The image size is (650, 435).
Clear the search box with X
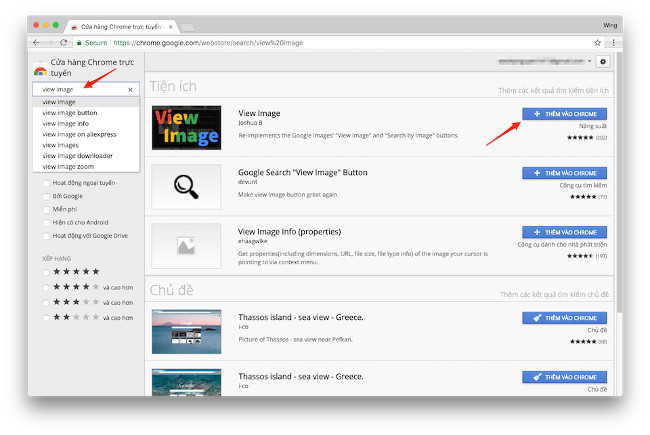[130, 90]
